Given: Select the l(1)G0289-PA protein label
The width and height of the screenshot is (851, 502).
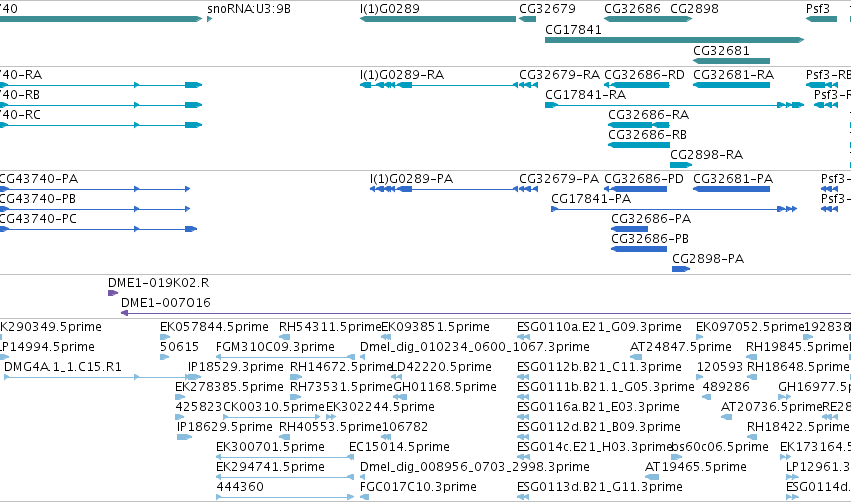Looking at the screenshot, I should [x=411, y=179].
